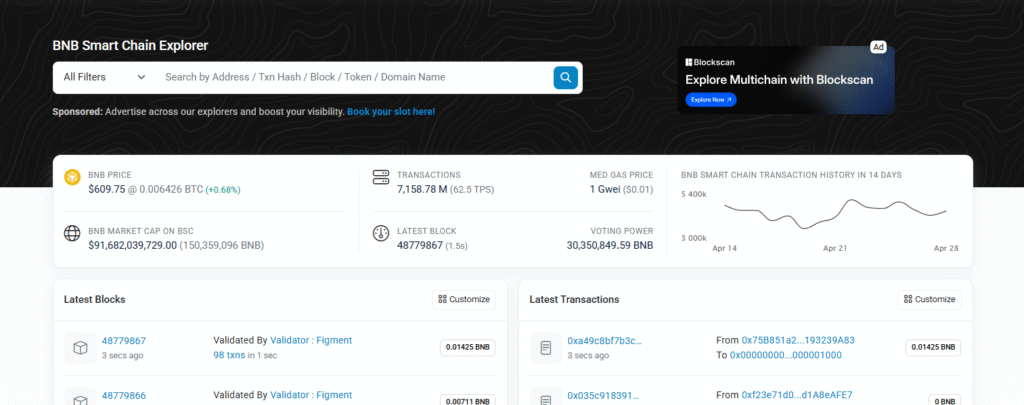Click the document icon for txn 0xa49c8bf7b3c

click(x=546, y=348)
